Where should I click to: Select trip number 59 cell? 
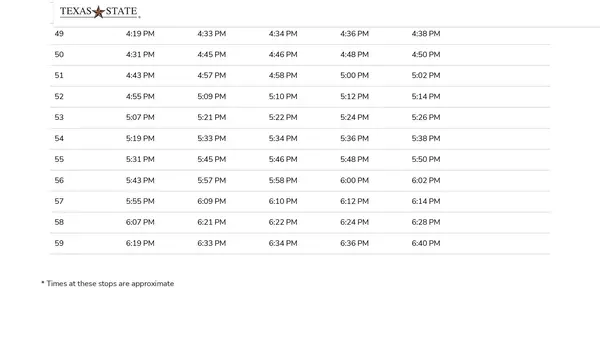pos(59,243)
